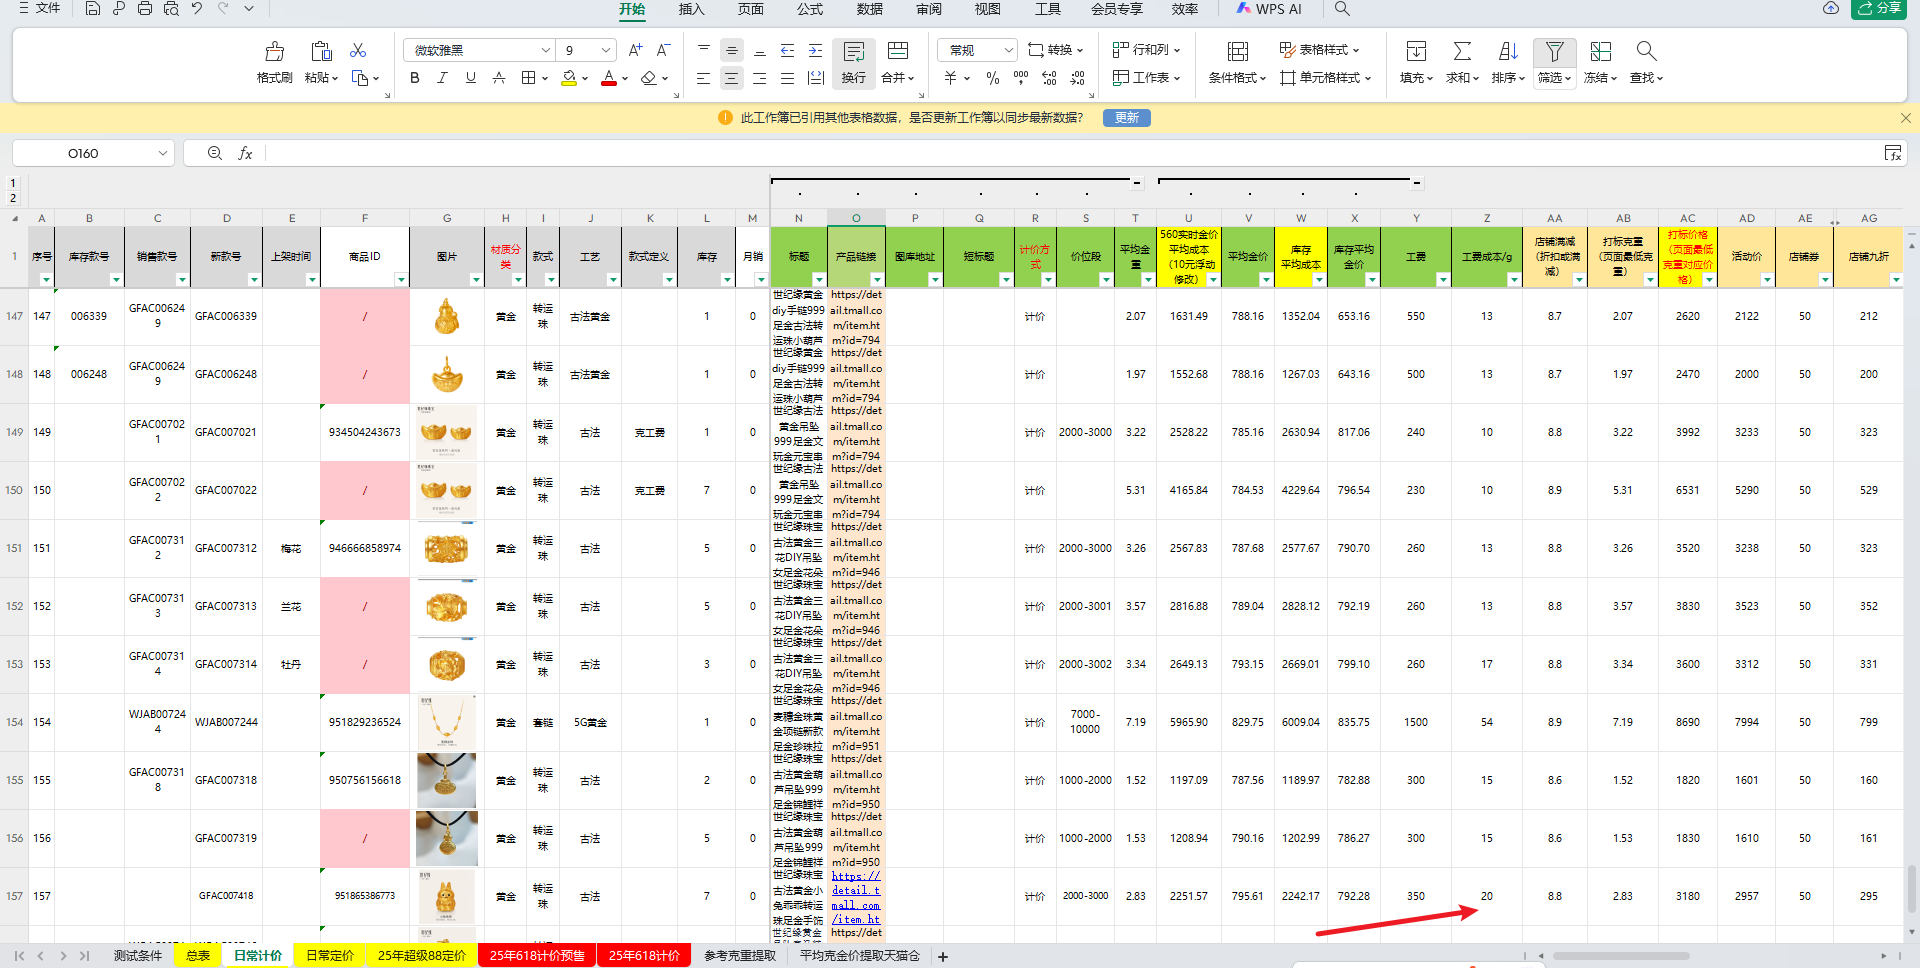Open the font name dropdown 微软雅黑
Viewport: 1920px width, 968px height.
tap(545, 50)
